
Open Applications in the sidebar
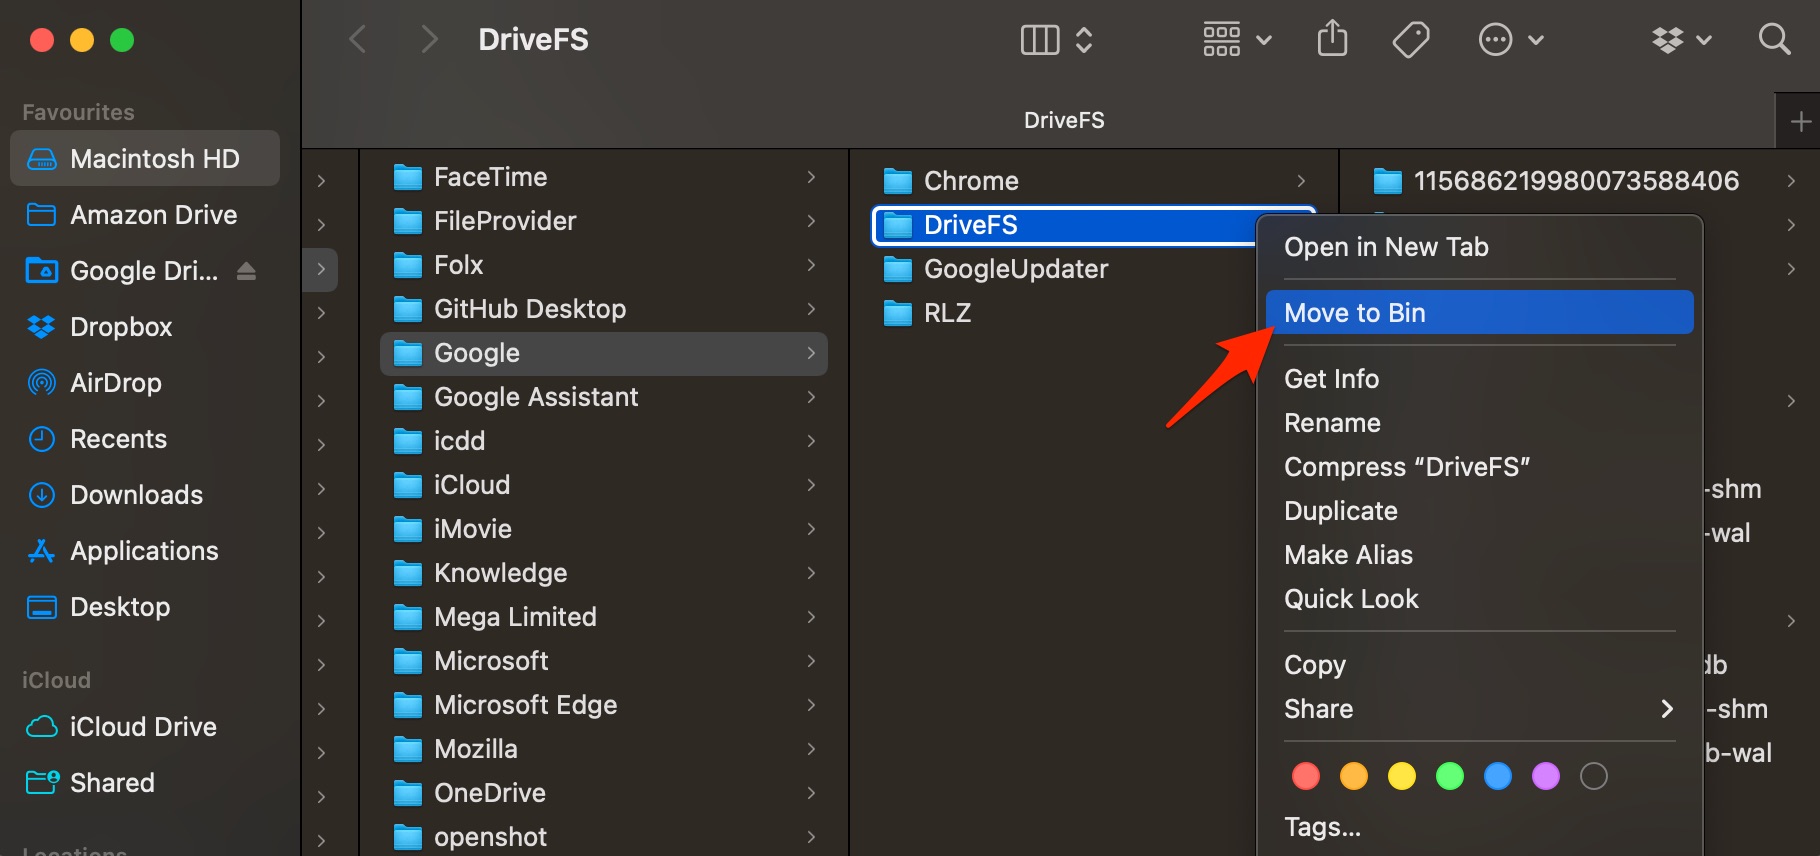[145, 551]
